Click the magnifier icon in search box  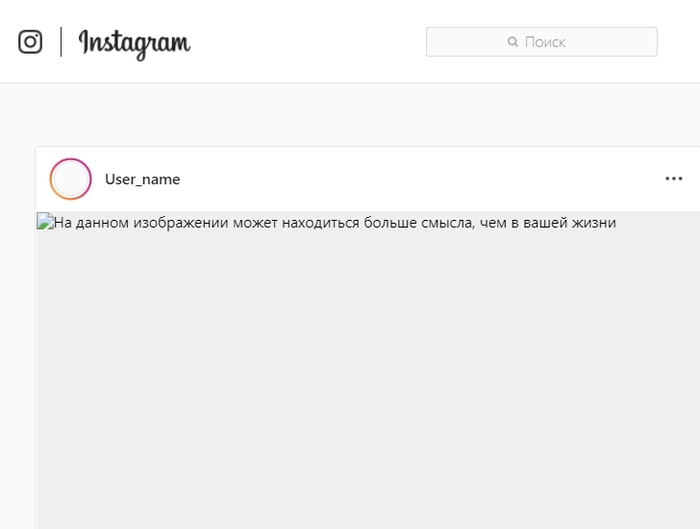[x=512, y=42]
